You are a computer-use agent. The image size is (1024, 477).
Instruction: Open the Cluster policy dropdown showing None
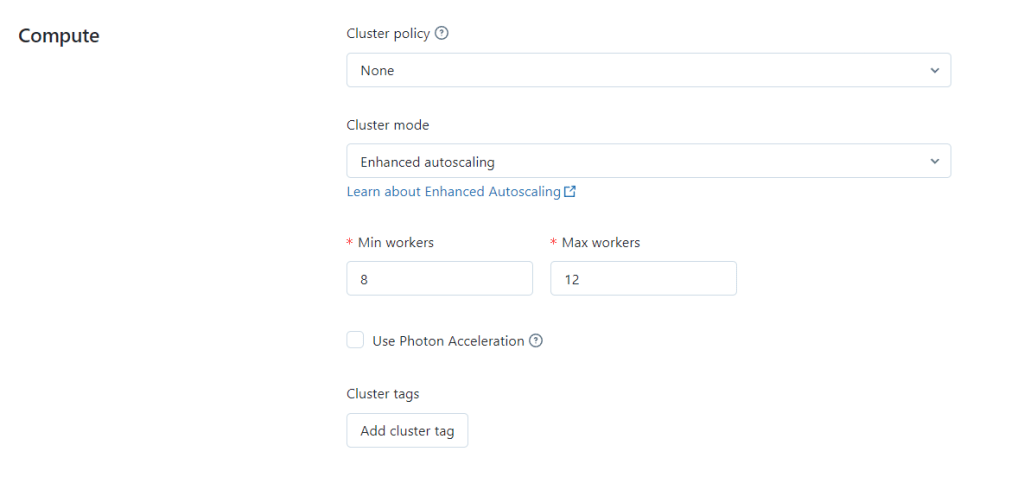pos(640,71)
